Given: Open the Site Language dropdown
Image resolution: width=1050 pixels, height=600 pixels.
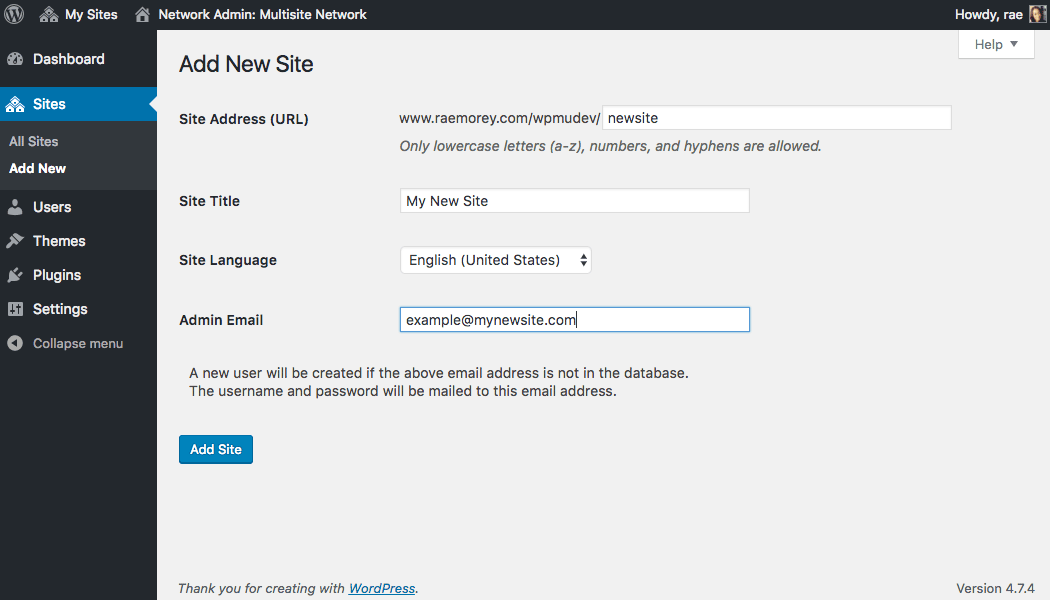Looking at the screenshot, I should tap(496, 260).
